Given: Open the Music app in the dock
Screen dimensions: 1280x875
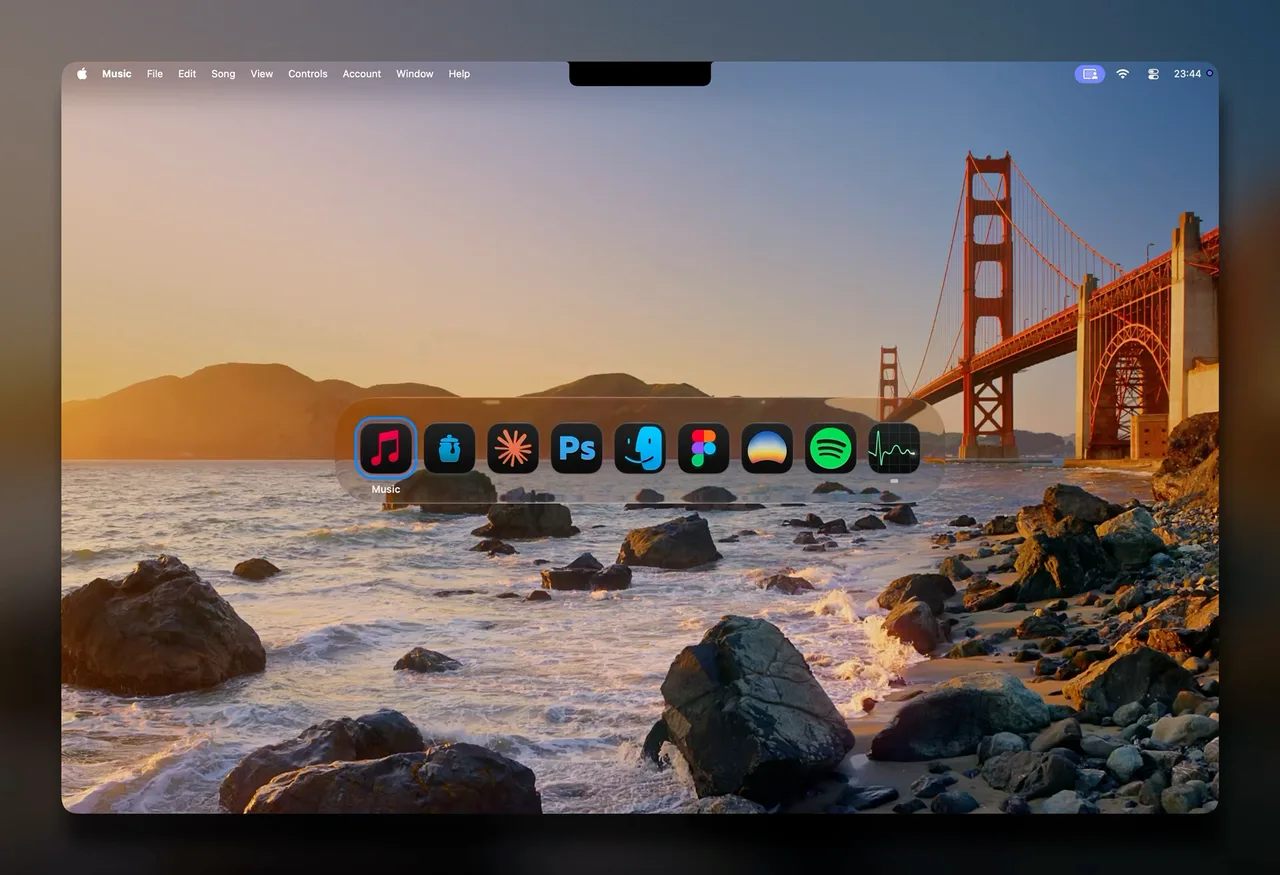Looking at the screenshot, I should click(386, 448).
